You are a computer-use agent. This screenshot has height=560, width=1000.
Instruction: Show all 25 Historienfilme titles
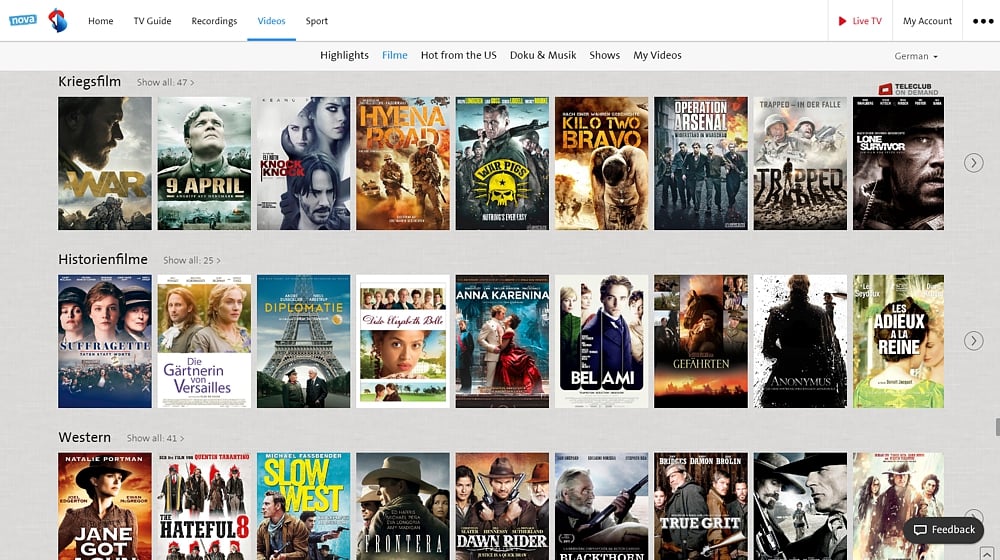coord(192,260)
